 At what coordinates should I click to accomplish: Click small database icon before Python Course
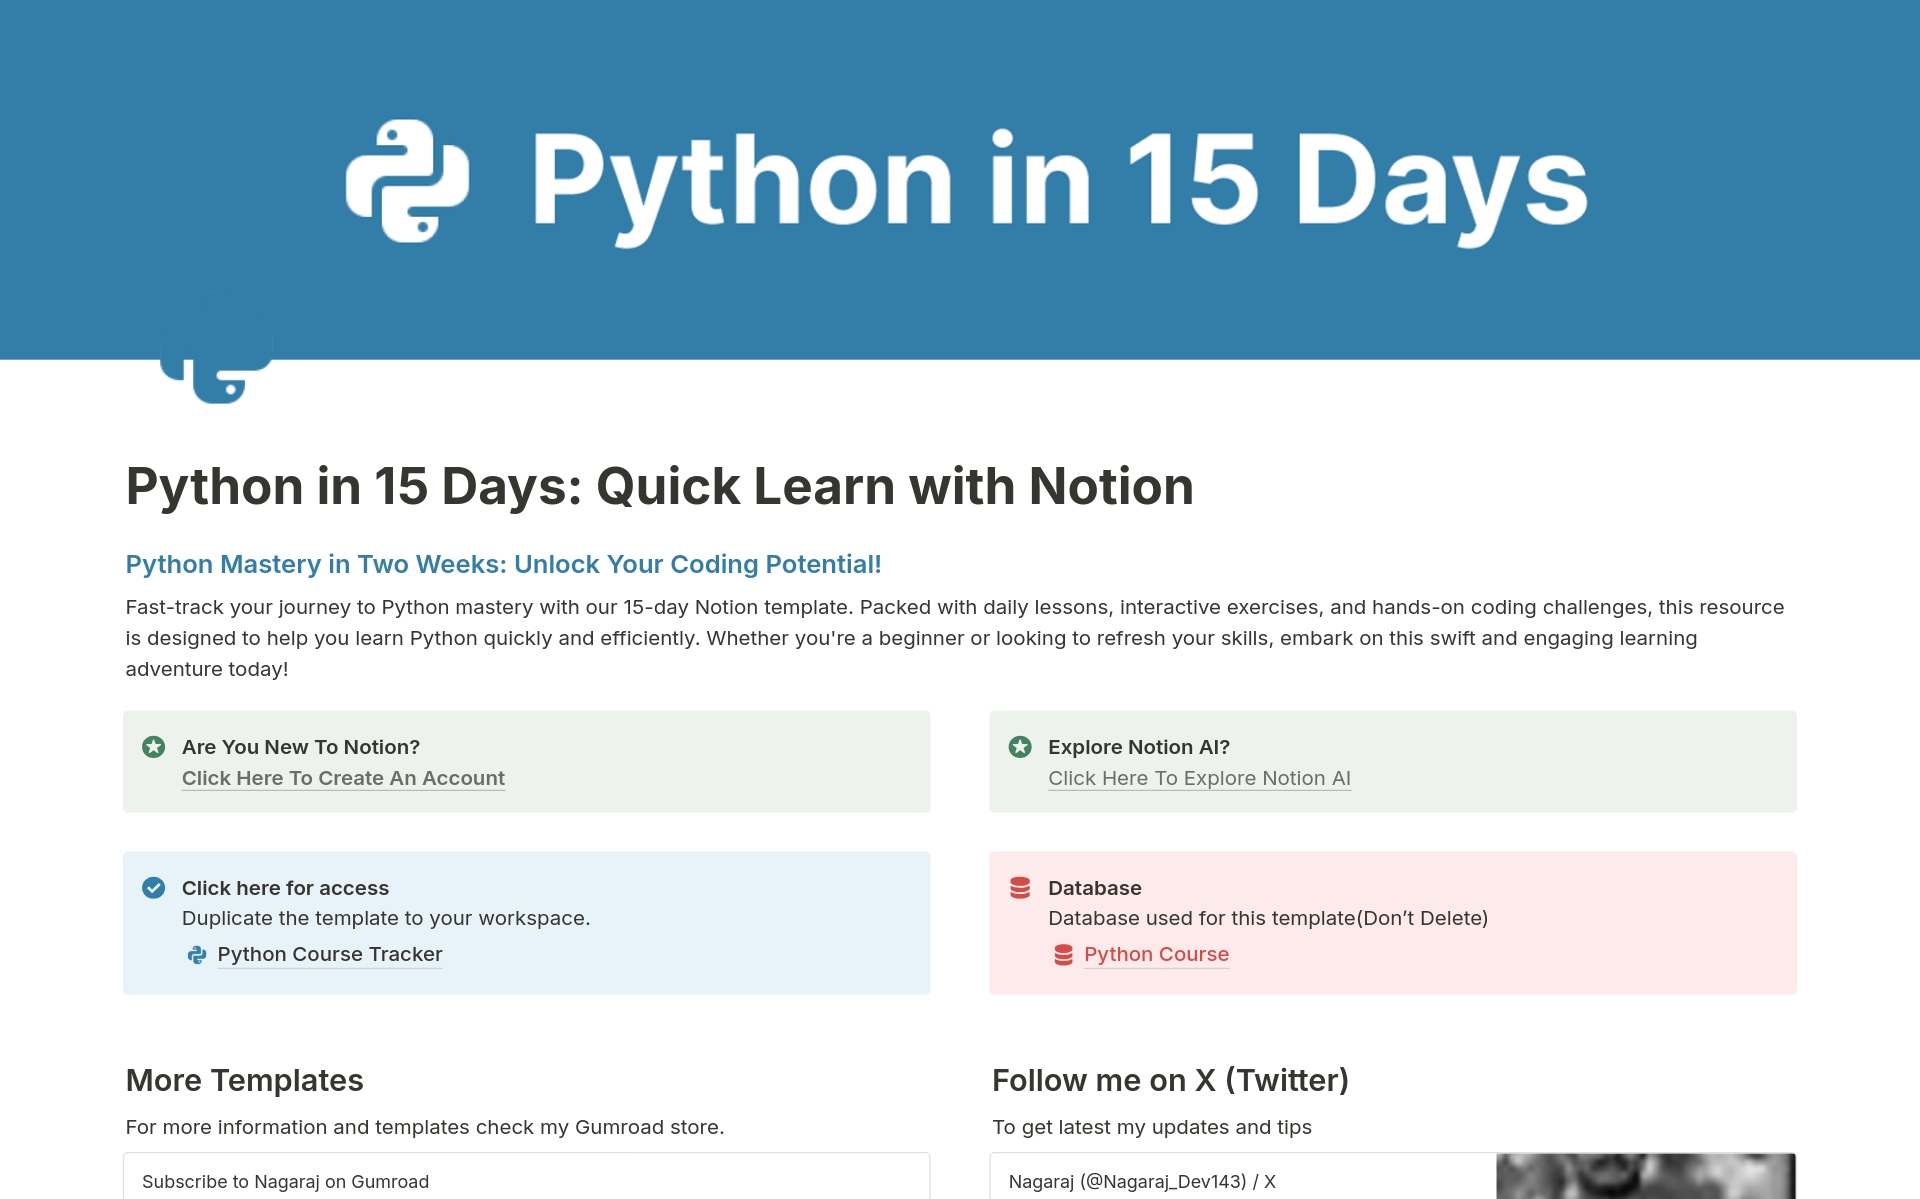coord(1063,955)
